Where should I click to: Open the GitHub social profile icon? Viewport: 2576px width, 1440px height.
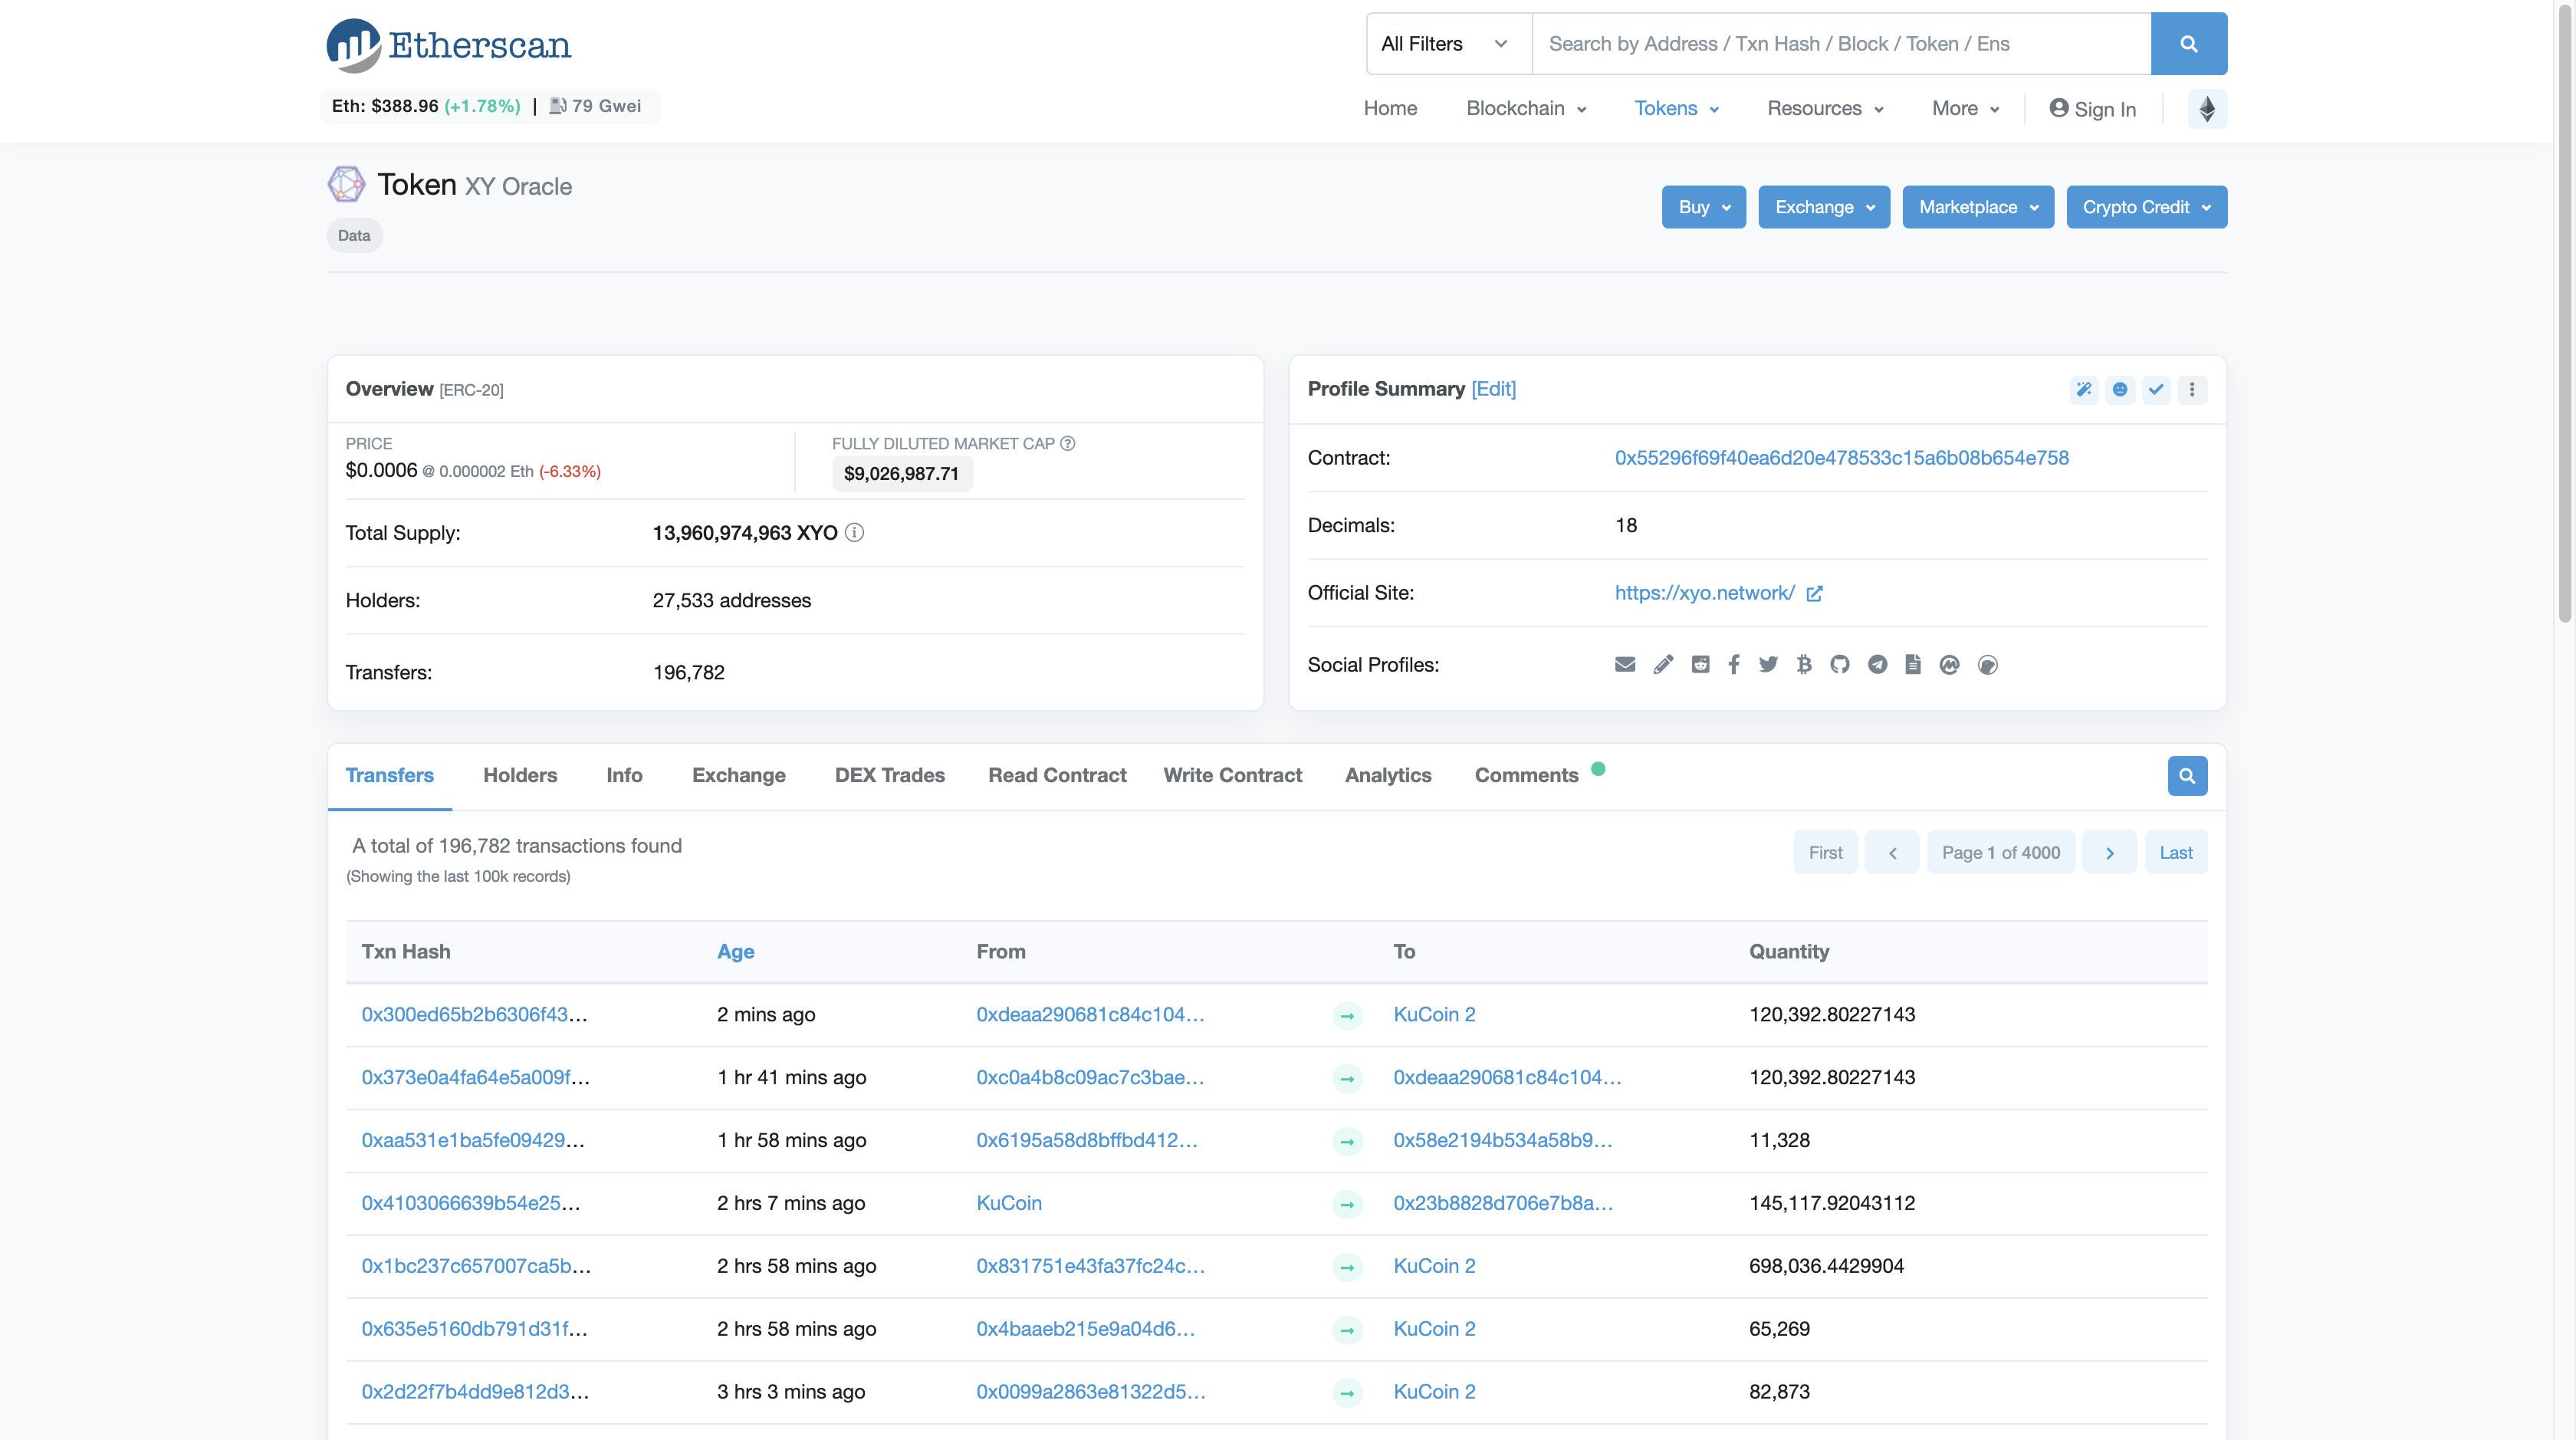pyautogui.click(x=1840, y=664)
